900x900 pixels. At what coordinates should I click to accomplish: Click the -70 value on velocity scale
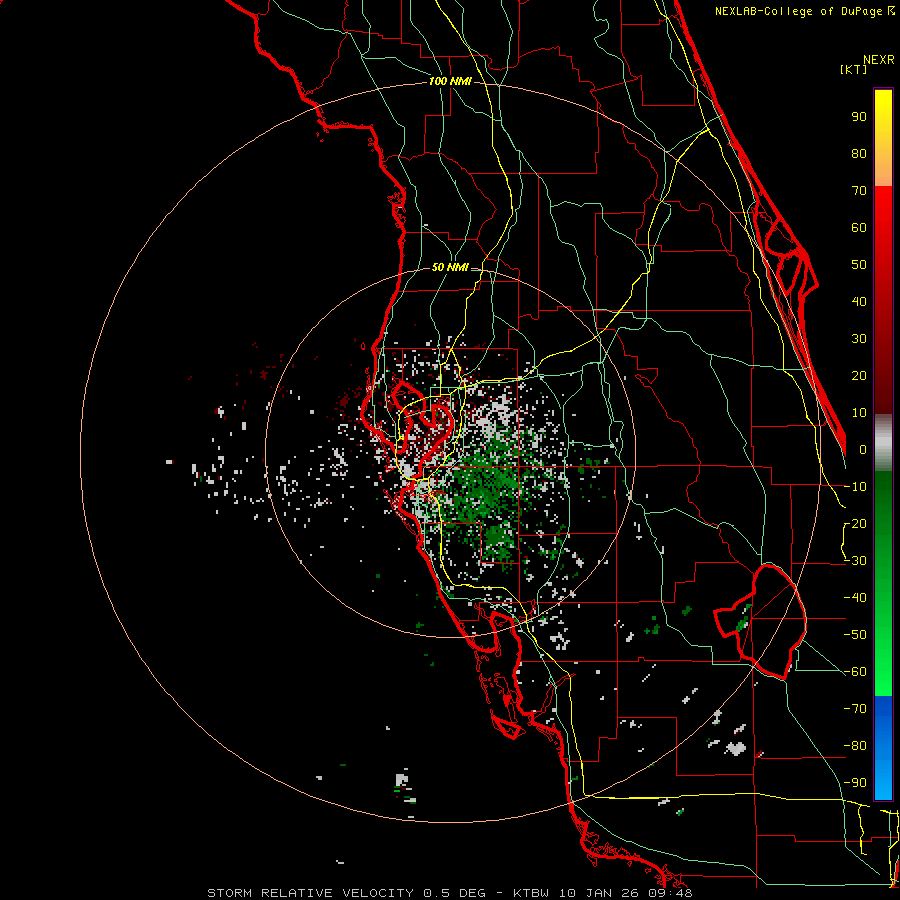(x=855, y=709)
